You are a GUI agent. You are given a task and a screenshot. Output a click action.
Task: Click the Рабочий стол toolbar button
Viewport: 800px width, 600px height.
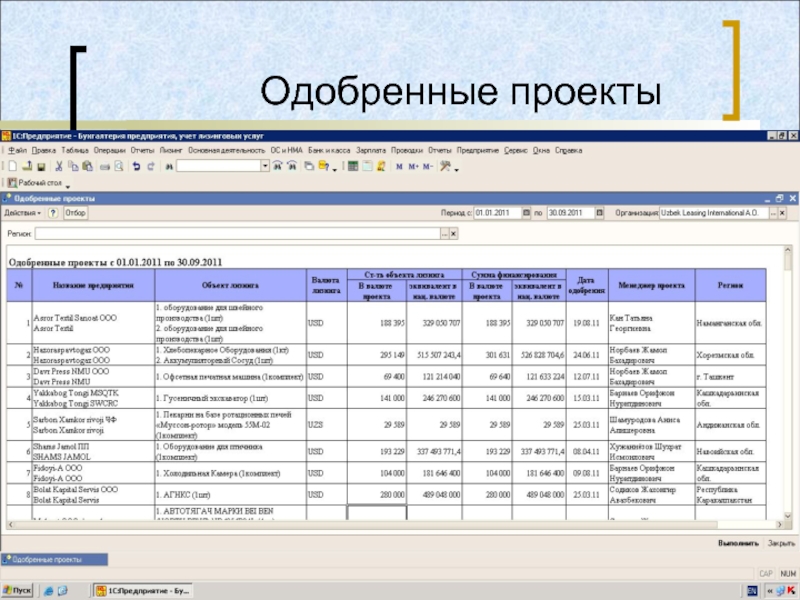(x=34, y=183)
